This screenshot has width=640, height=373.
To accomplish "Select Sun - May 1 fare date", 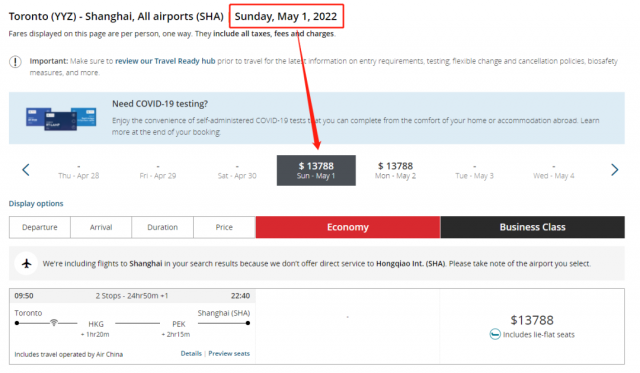I will coord(316,170).
